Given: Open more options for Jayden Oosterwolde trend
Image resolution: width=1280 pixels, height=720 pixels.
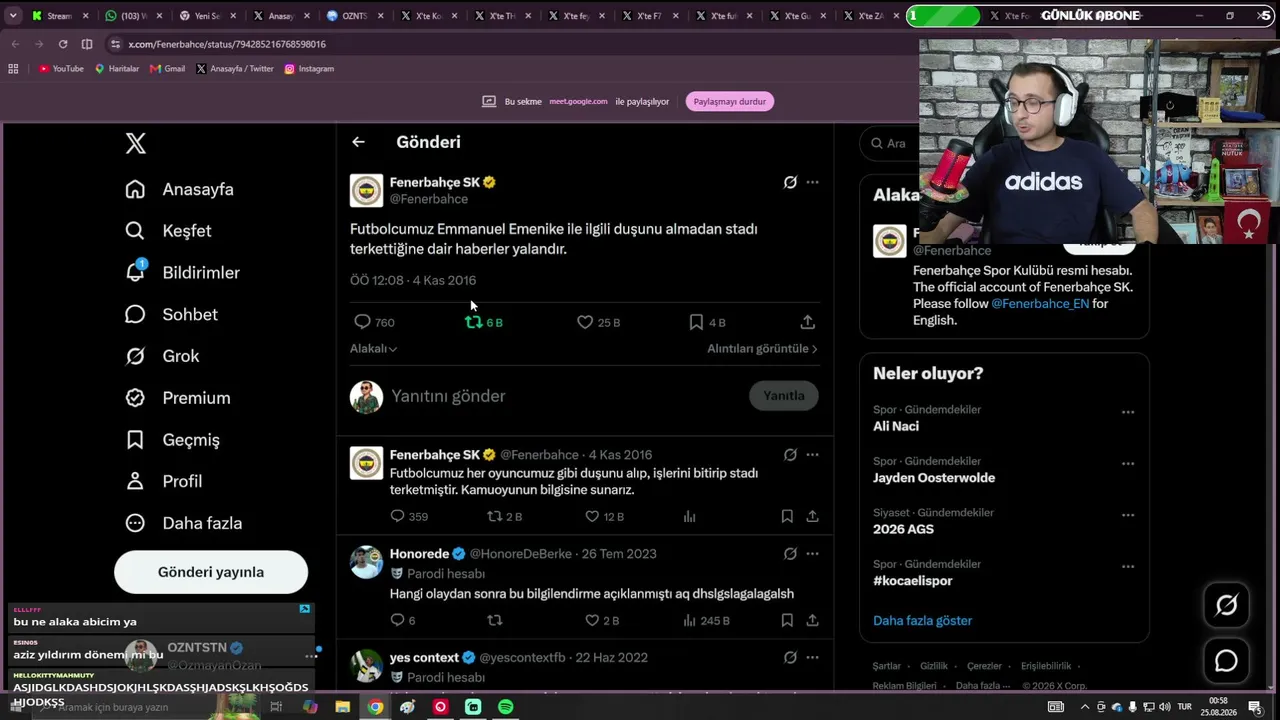Looking at the screenshot, I should [1128, 464].
